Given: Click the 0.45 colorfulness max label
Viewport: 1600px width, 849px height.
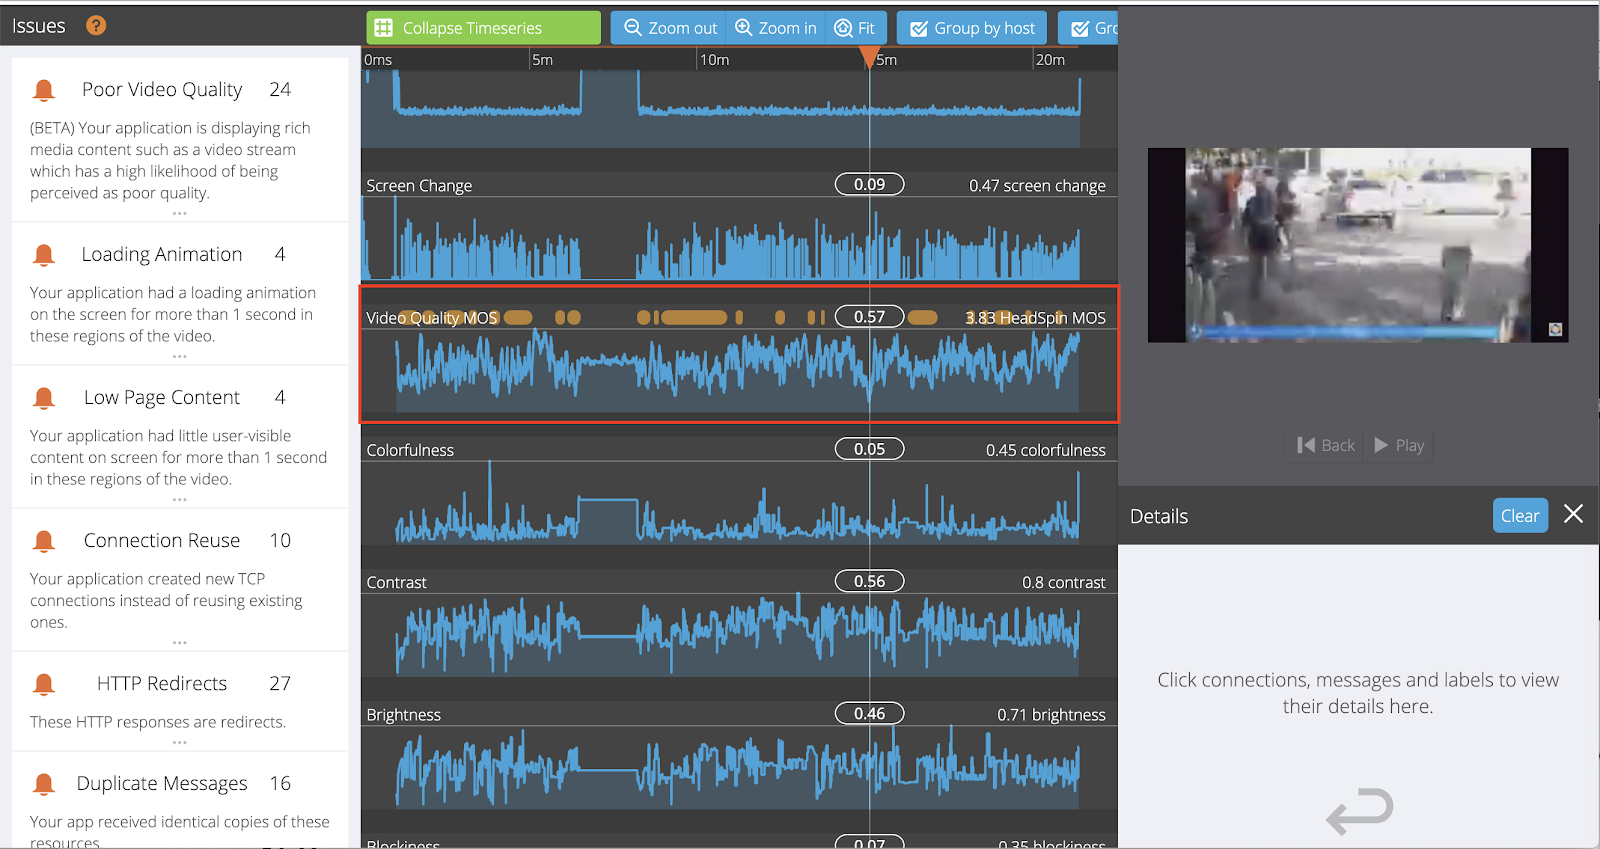Looking at the screenshot, I should 1046,450.
